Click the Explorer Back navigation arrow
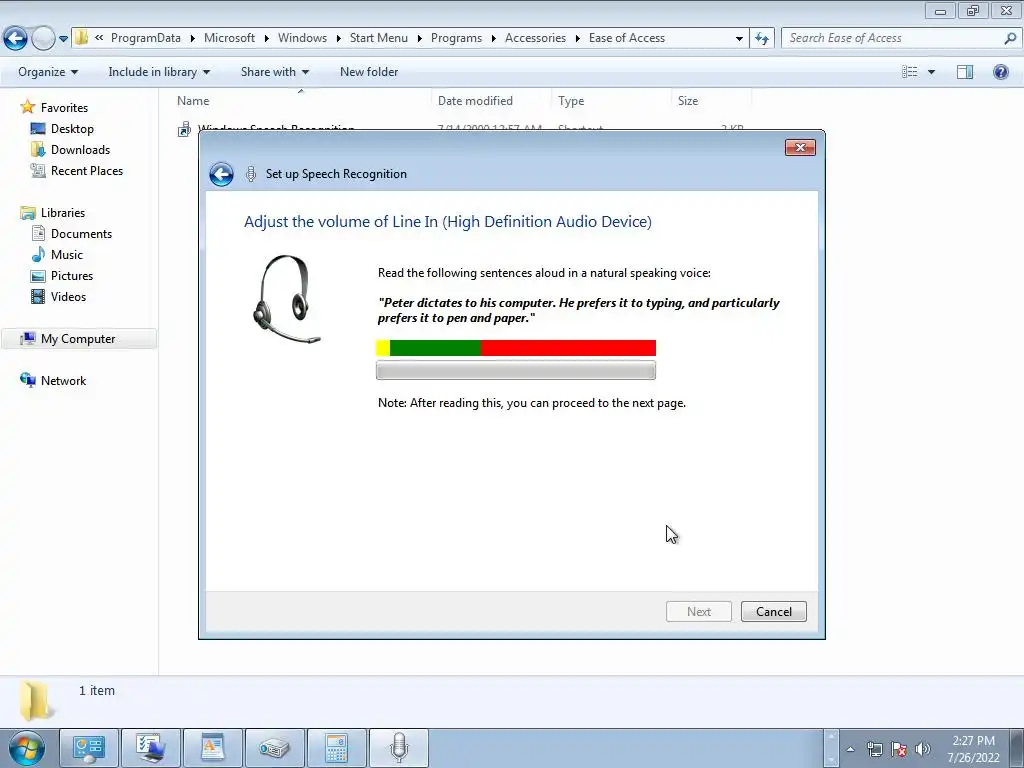Viewport: 1024px width, 768px height. coord(15,39)
